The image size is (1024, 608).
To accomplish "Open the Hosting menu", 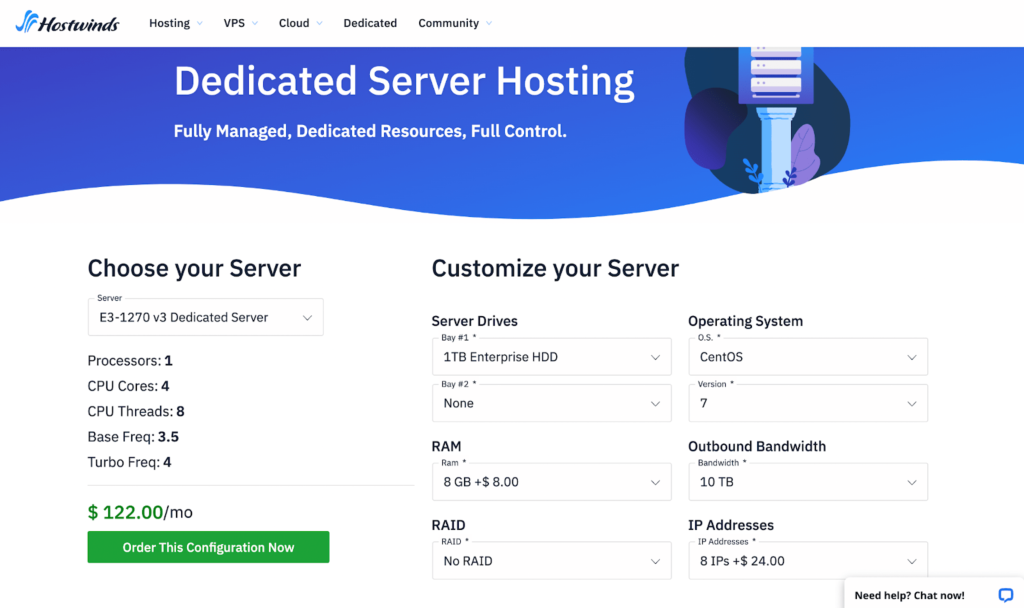I will click(x=176, y=23).
